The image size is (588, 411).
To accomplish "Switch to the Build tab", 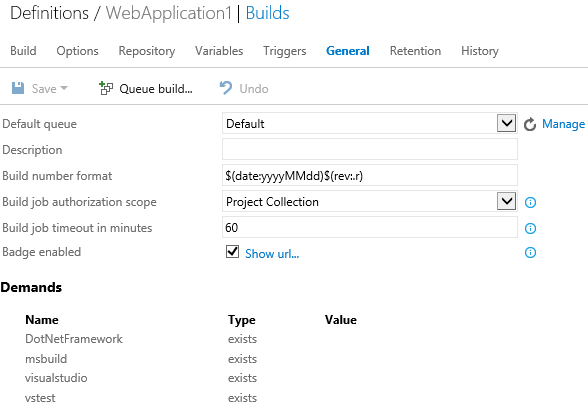I will [x=23, y=51].
